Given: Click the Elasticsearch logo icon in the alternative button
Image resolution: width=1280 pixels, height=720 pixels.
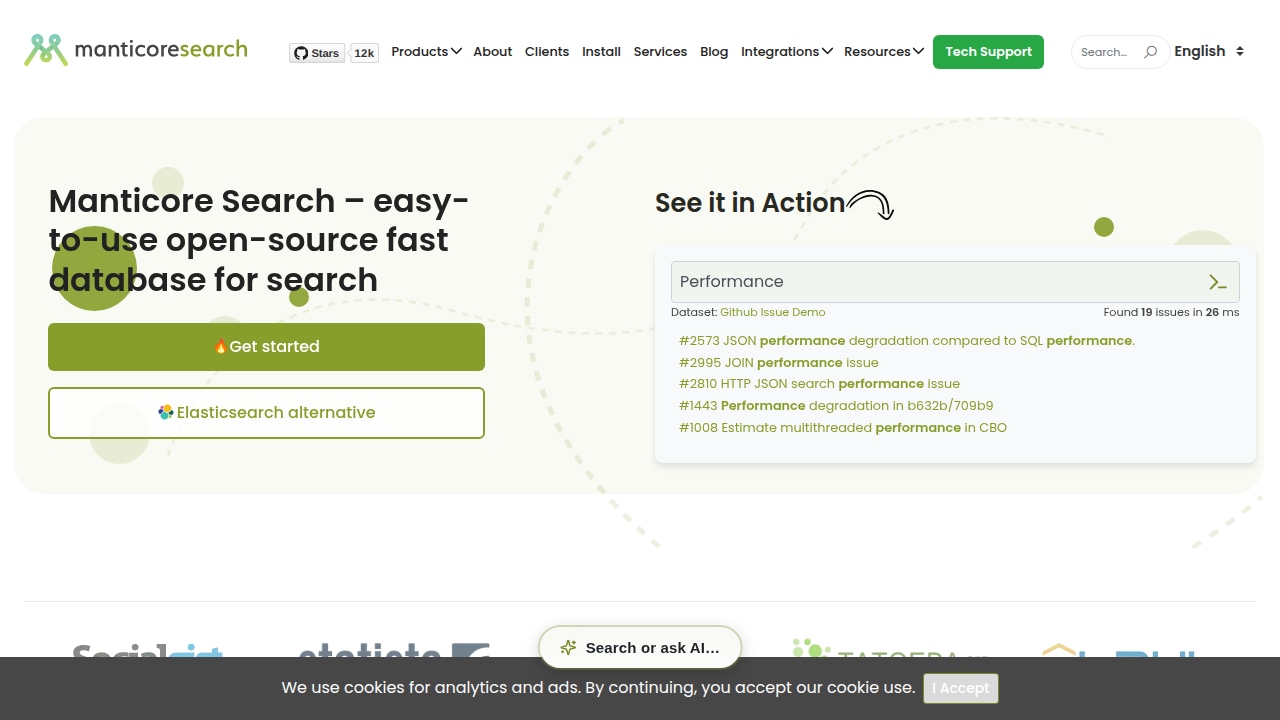Looking at the screenshot, I should 166,412.
